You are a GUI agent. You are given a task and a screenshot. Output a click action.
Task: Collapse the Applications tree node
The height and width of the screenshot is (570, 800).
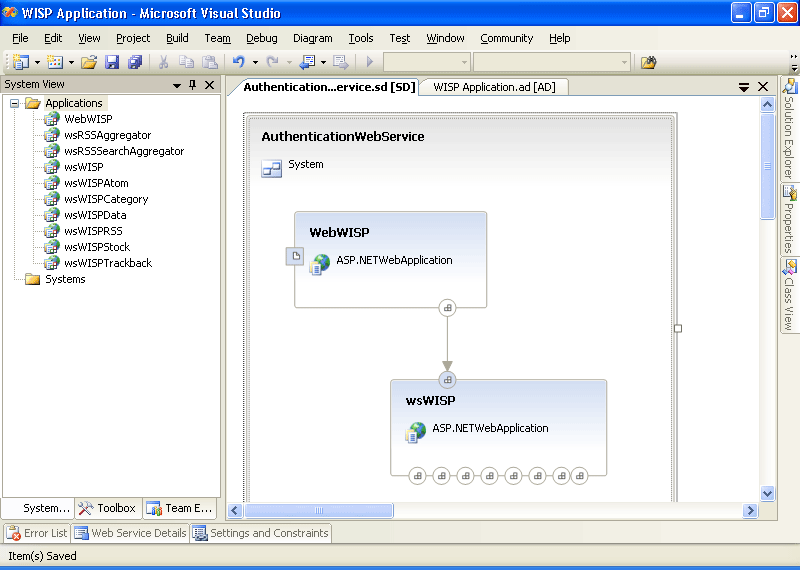(x=15, y=103)
